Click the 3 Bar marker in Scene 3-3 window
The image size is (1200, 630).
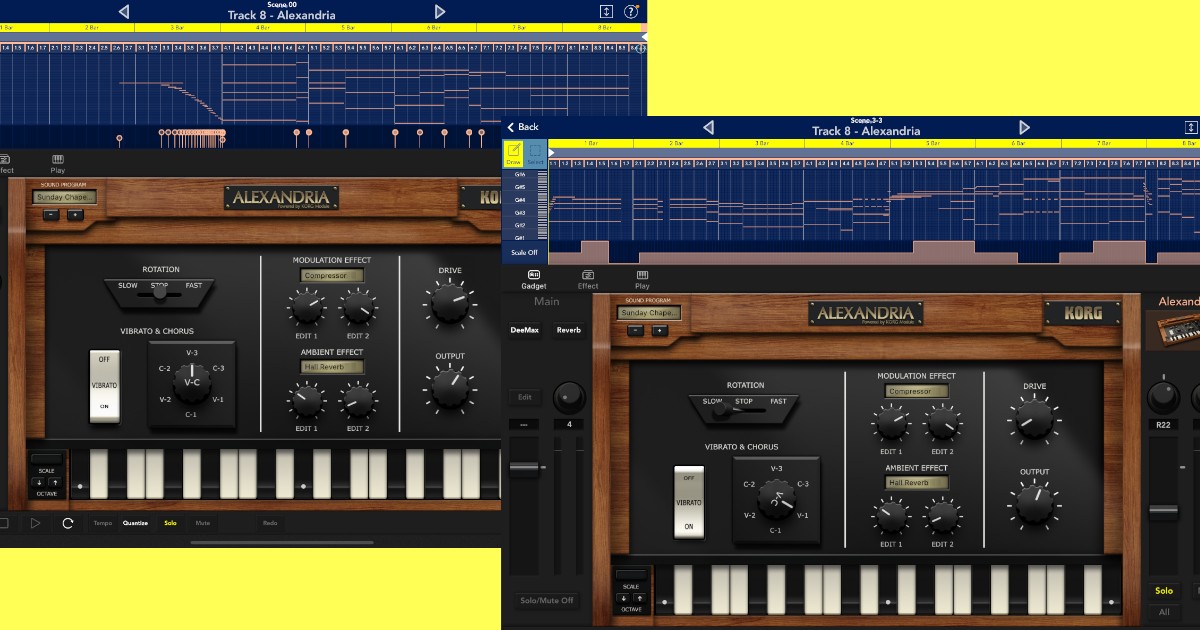click(763, 144)
